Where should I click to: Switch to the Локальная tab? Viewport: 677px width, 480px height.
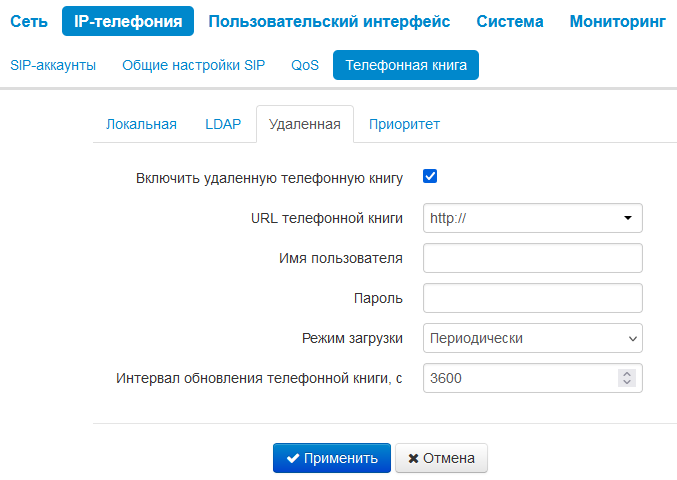point(141,124)
